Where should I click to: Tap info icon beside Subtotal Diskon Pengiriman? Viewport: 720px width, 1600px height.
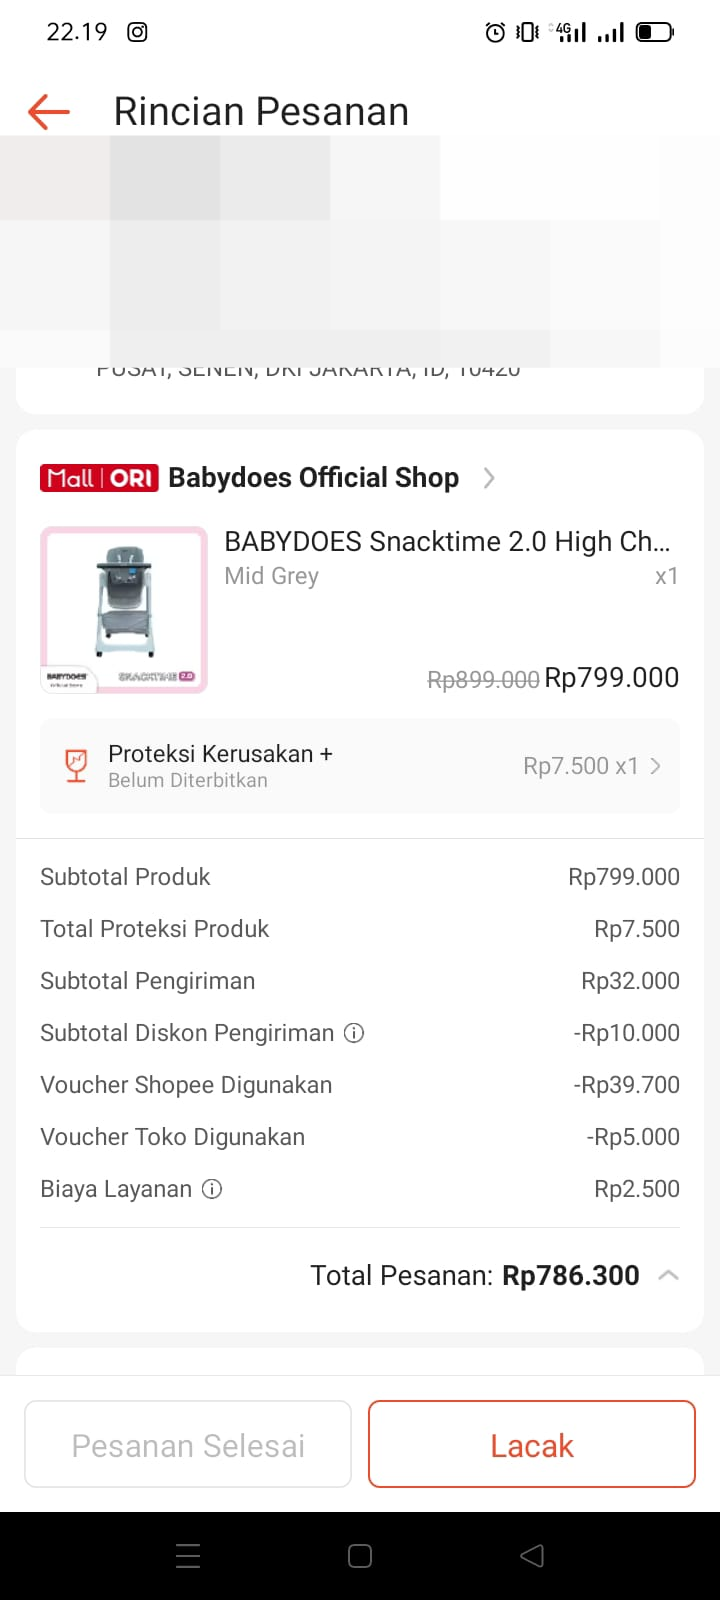click(x=354, y=1033)
